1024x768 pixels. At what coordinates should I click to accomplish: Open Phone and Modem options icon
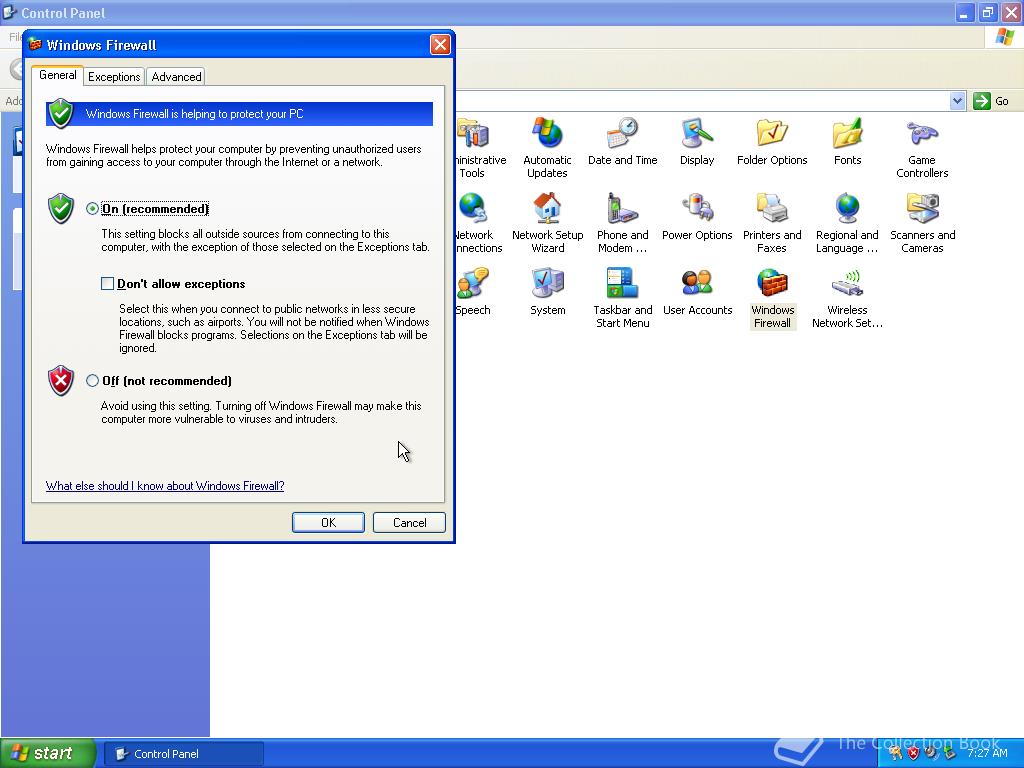pyautogui.click(x=622, y=223)
